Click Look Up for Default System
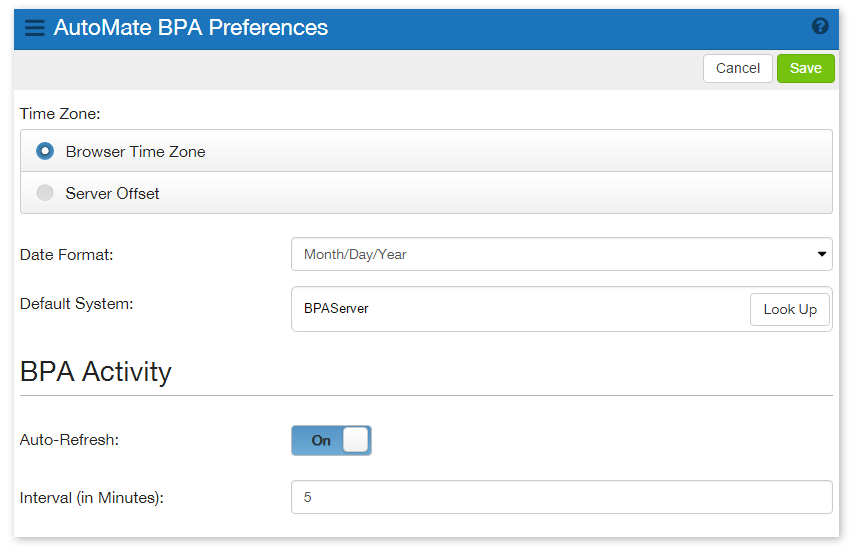This screenshot has height=553, width=855. pyautogui.click(x=789, y=309)
